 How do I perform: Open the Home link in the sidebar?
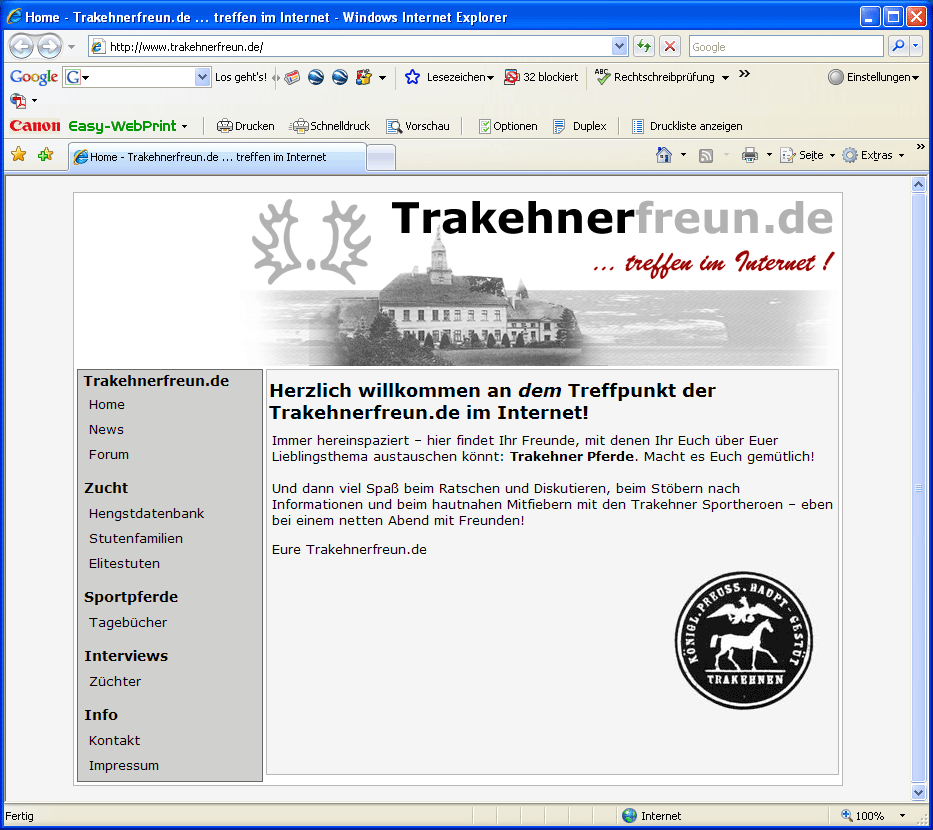[107, 405]
